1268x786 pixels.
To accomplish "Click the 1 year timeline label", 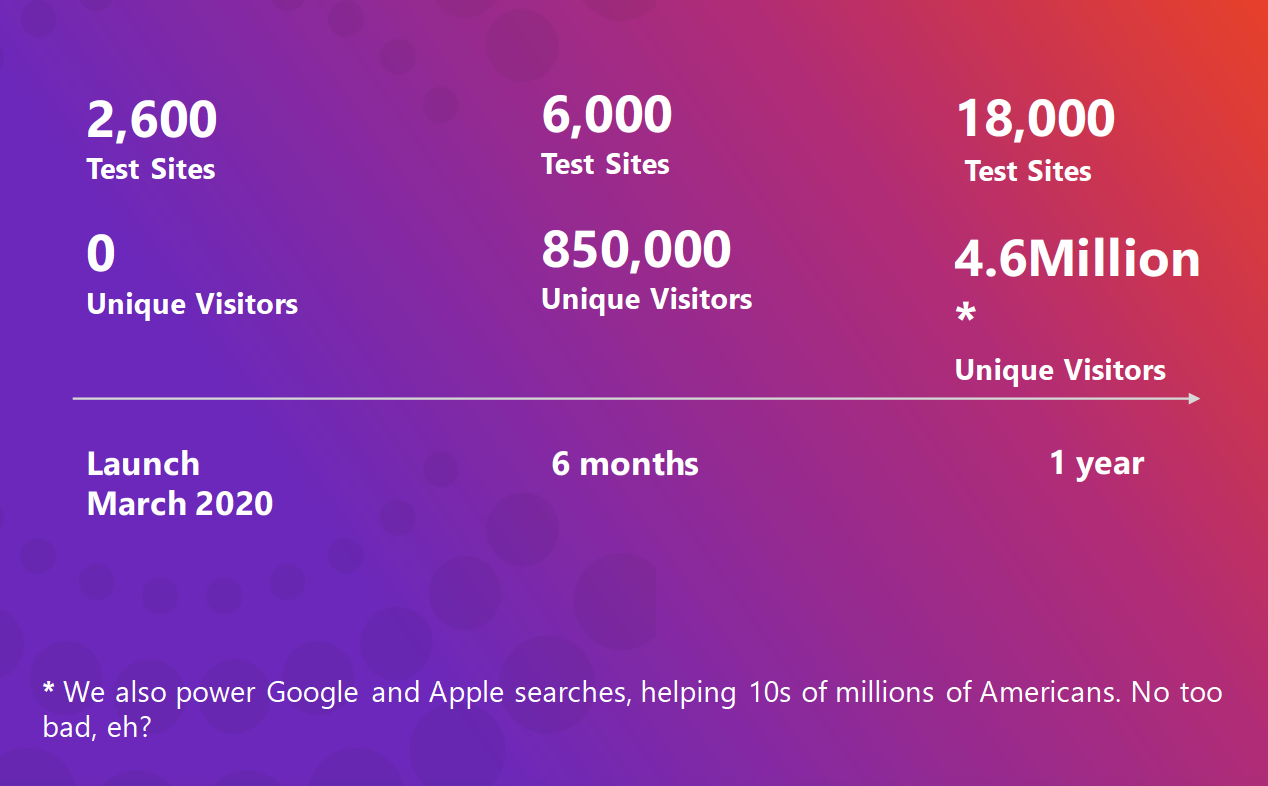I will pyautogui.click(x=1096, y=464).
